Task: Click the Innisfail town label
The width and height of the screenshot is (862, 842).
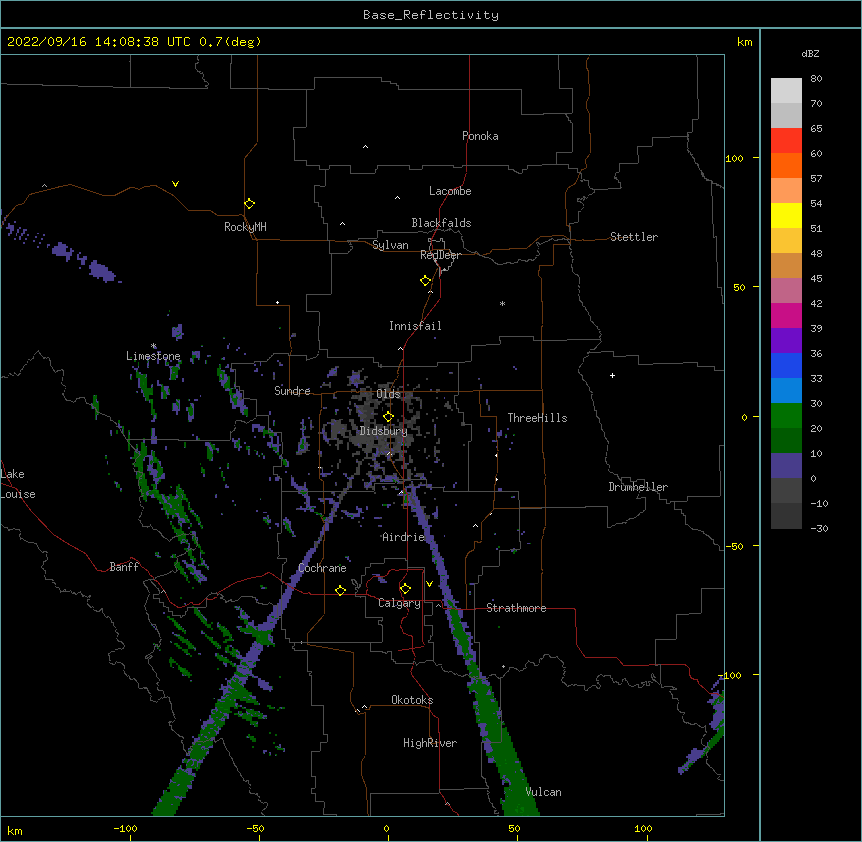Action: (x=415, y=326)
